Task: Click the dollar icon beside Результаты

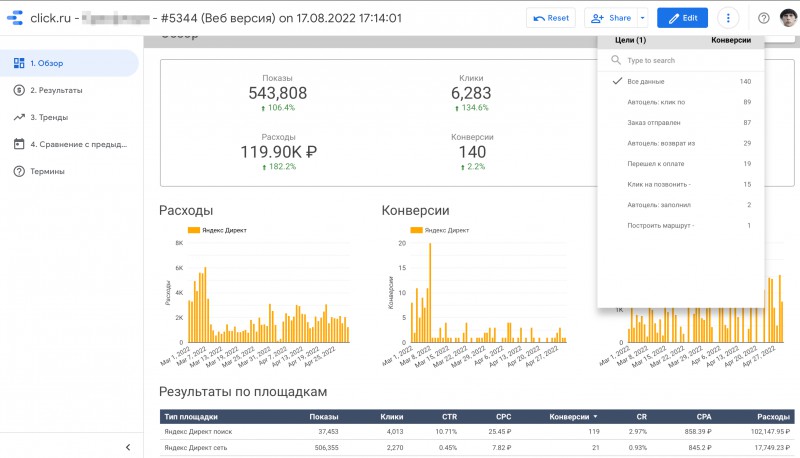Action: tap(19, 90)
